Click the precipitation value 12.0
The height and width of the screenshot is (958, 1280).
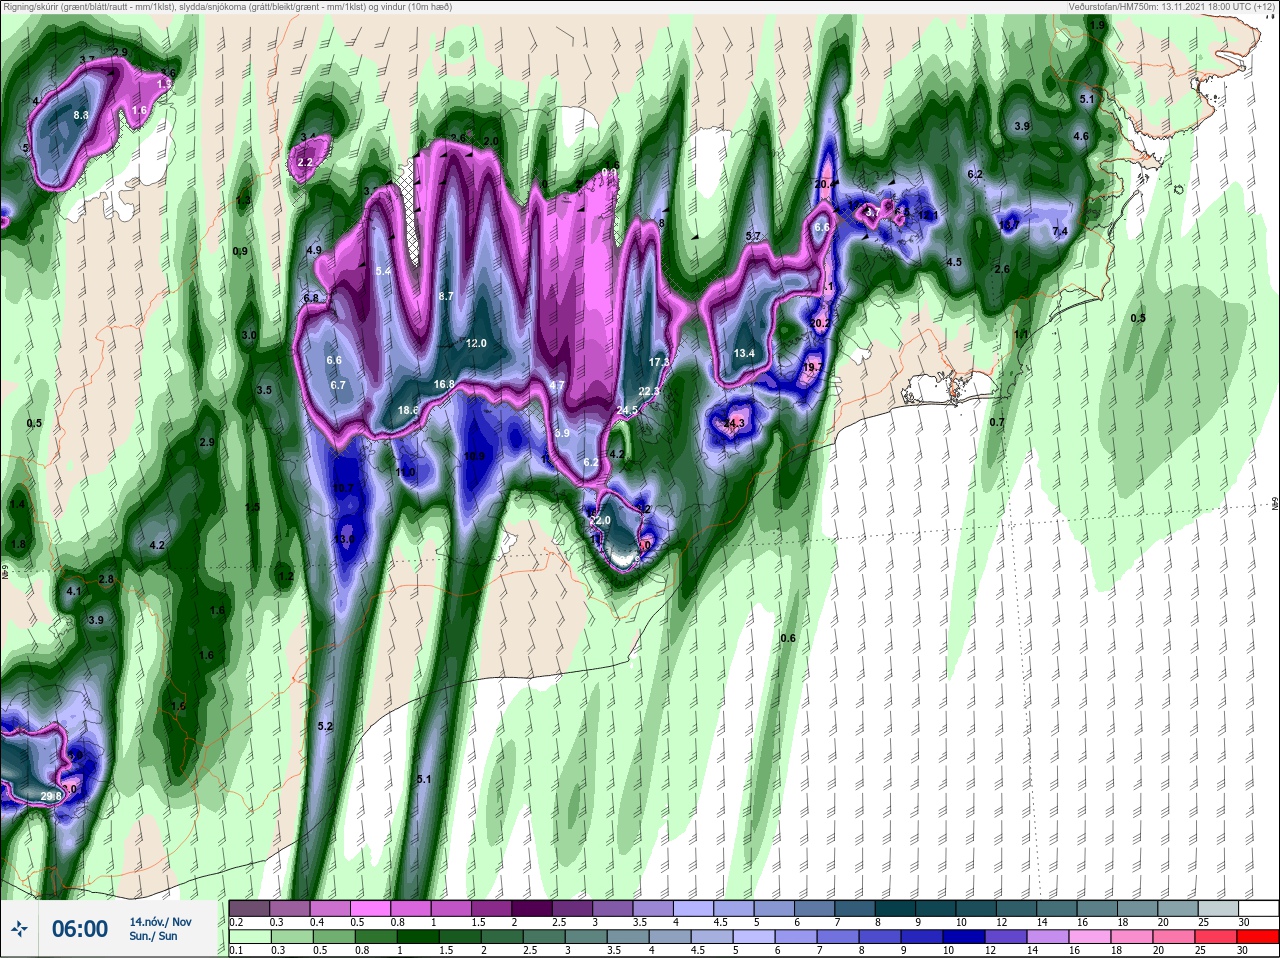[476, 343]
